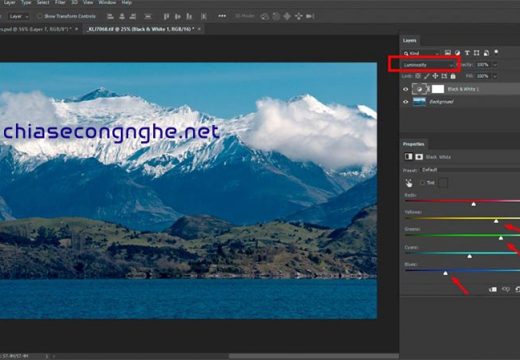The height and width of the screenshot is (360, 520).
Task: Click the Reds slider handle
Action: coord(474,204)
